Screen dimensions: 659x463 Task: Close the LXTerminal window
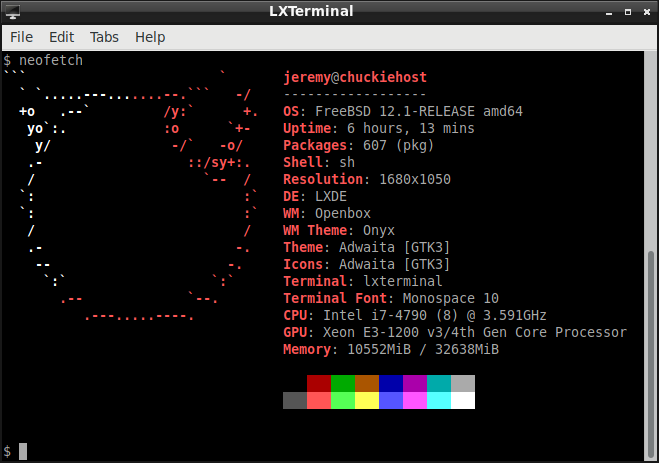[x=647, y=12]
